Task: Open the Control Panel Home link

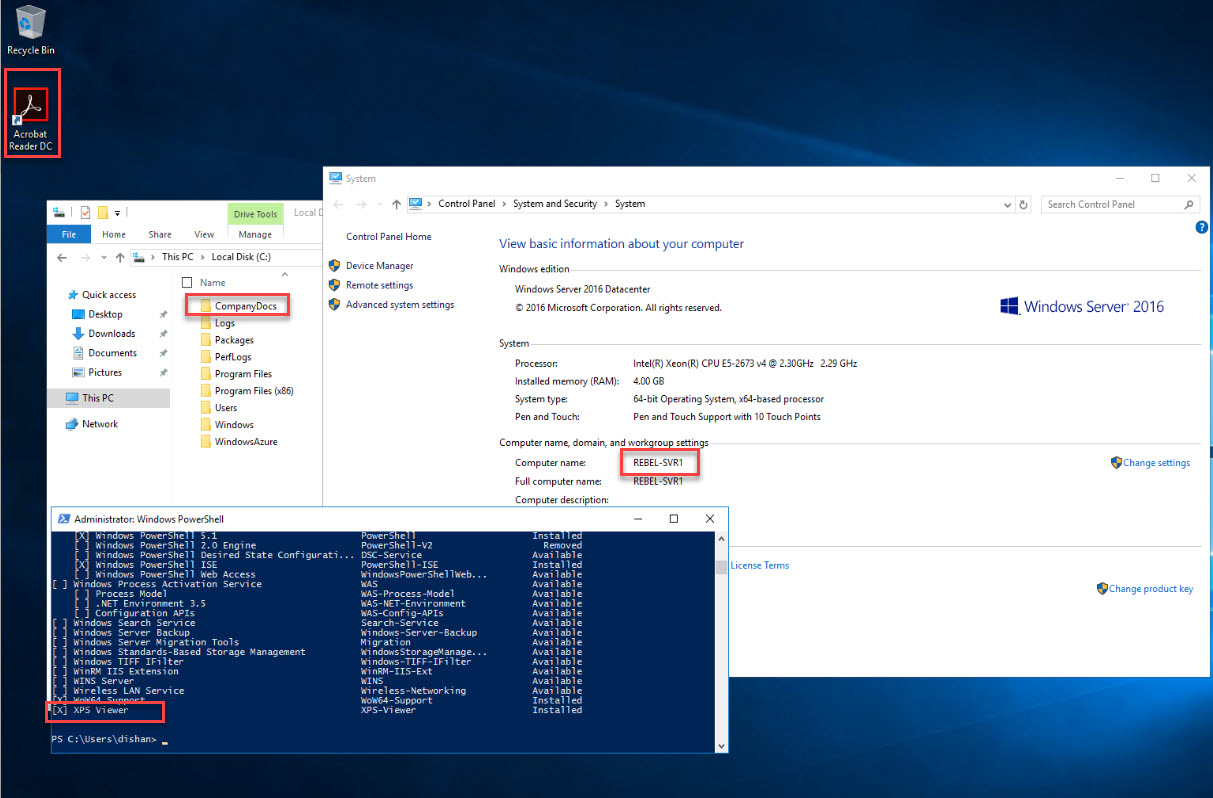Action: point(389,237)
